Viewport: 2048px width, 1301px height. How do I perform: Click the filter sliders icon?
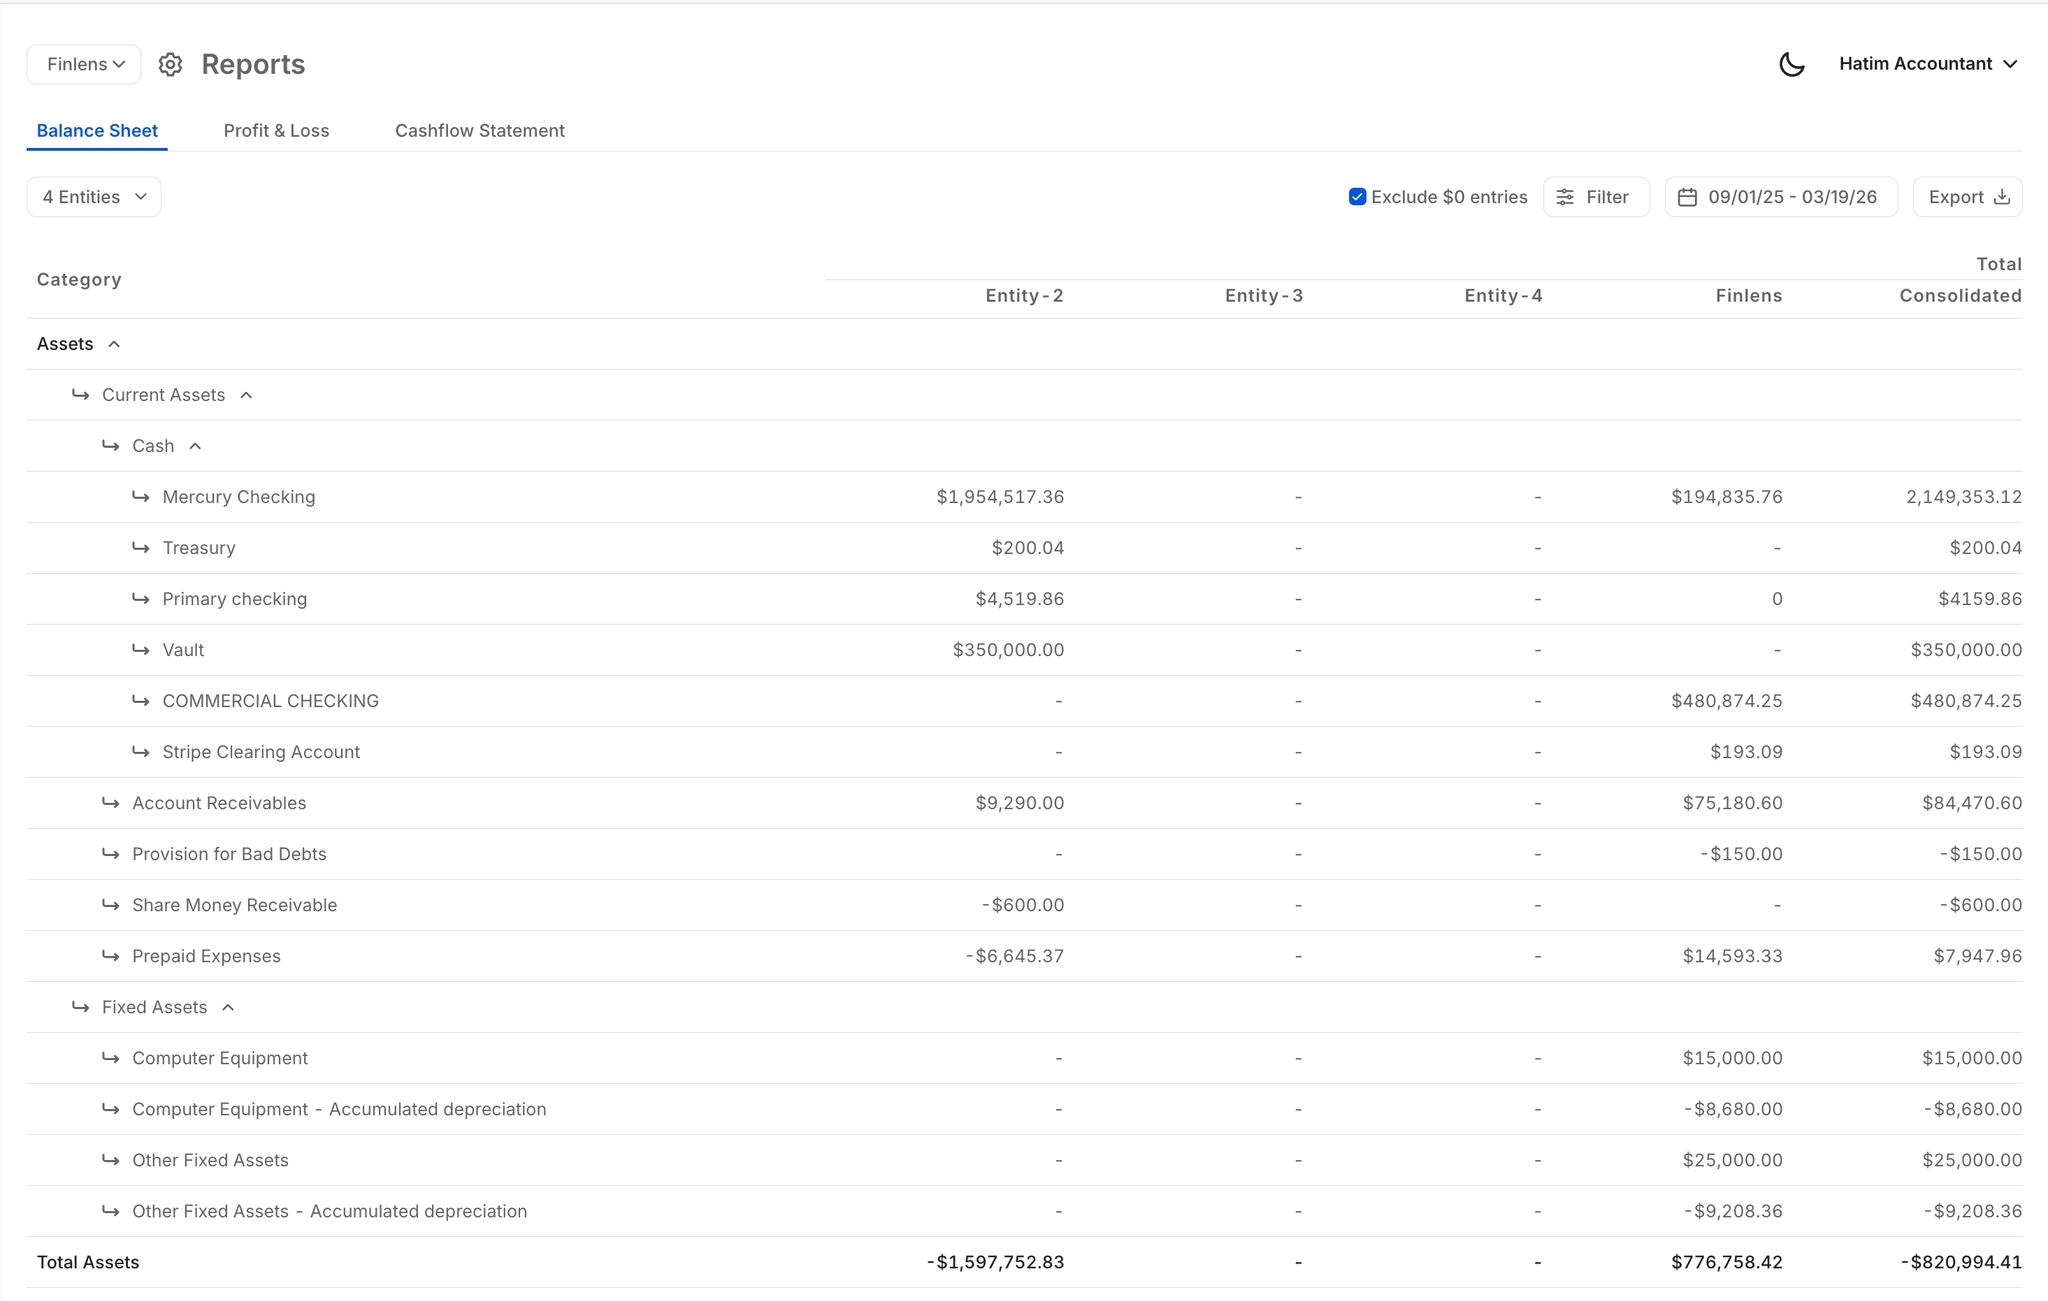click(1565, 197)
